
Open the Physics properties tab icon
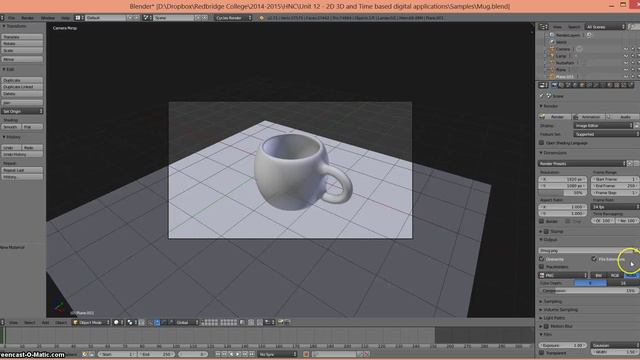[x=631, y=85]
